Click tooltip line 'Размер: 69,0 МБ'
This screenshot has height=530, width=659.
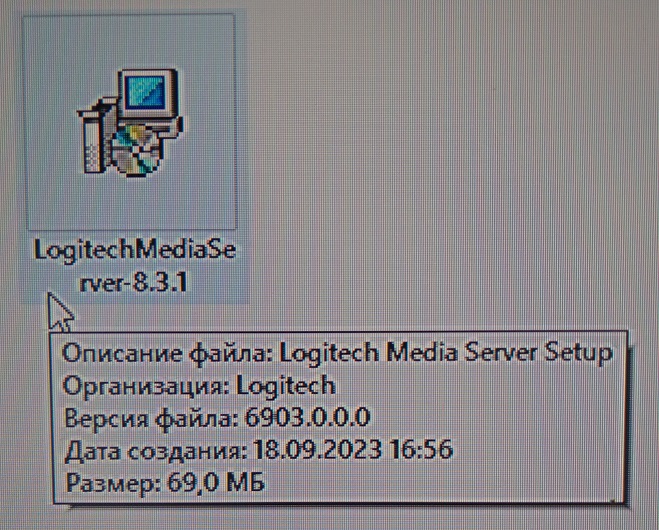coord(165,482)
